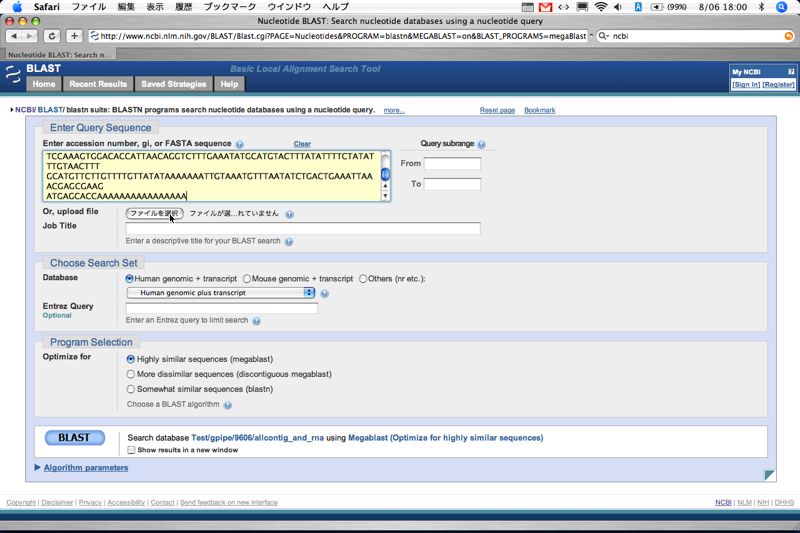Click help icon beside Entrez query hint
The width and height of the screenshot is (800, 533).
click(x=256, y=321)
